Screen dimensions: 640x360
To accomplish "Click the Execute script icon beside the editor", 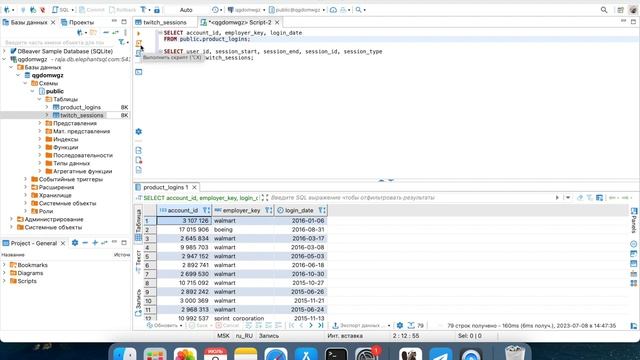I will 139,43.
